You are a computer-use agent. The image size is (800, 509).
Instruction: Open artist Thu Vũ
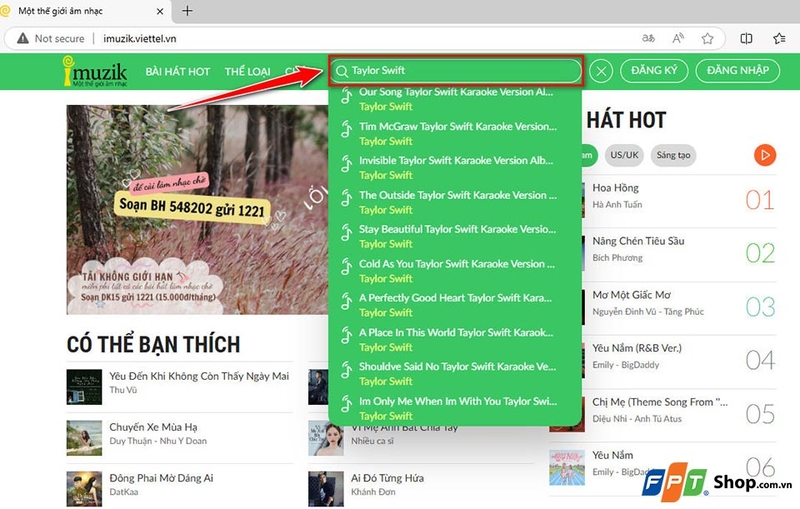[123, 390]
